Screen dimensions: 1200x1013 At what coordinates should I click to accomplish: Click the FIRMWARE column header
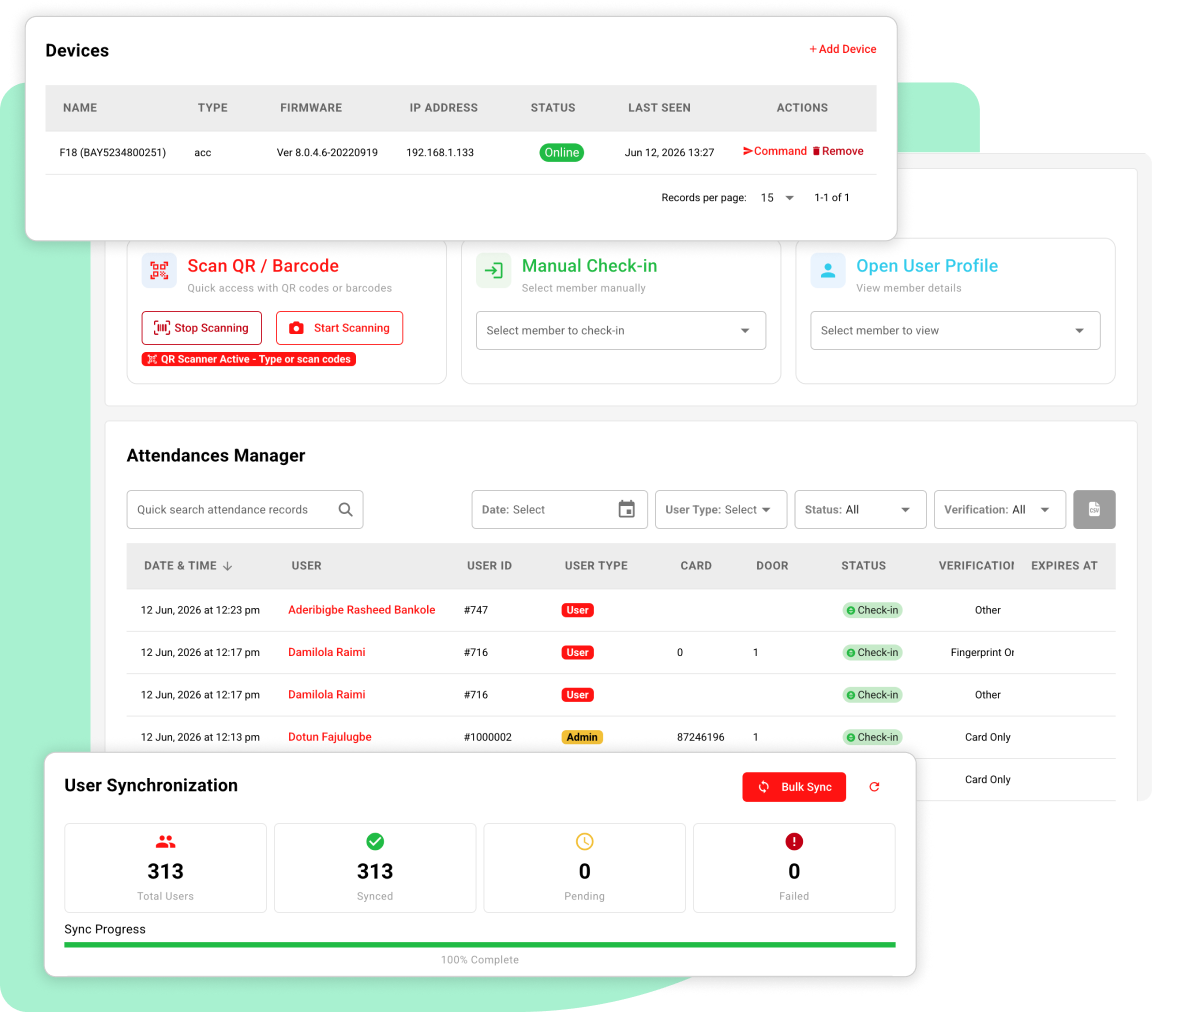click(x=311, y=108)
